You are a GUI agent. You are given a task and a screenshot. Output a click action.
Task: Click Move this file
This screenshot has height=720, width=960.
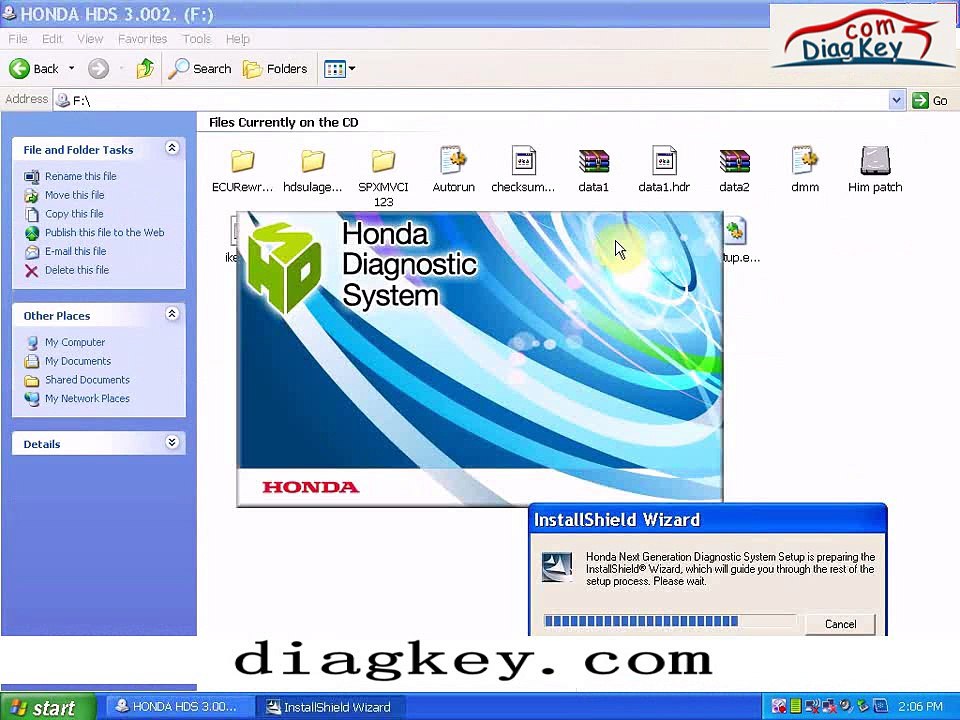[75, 195]
